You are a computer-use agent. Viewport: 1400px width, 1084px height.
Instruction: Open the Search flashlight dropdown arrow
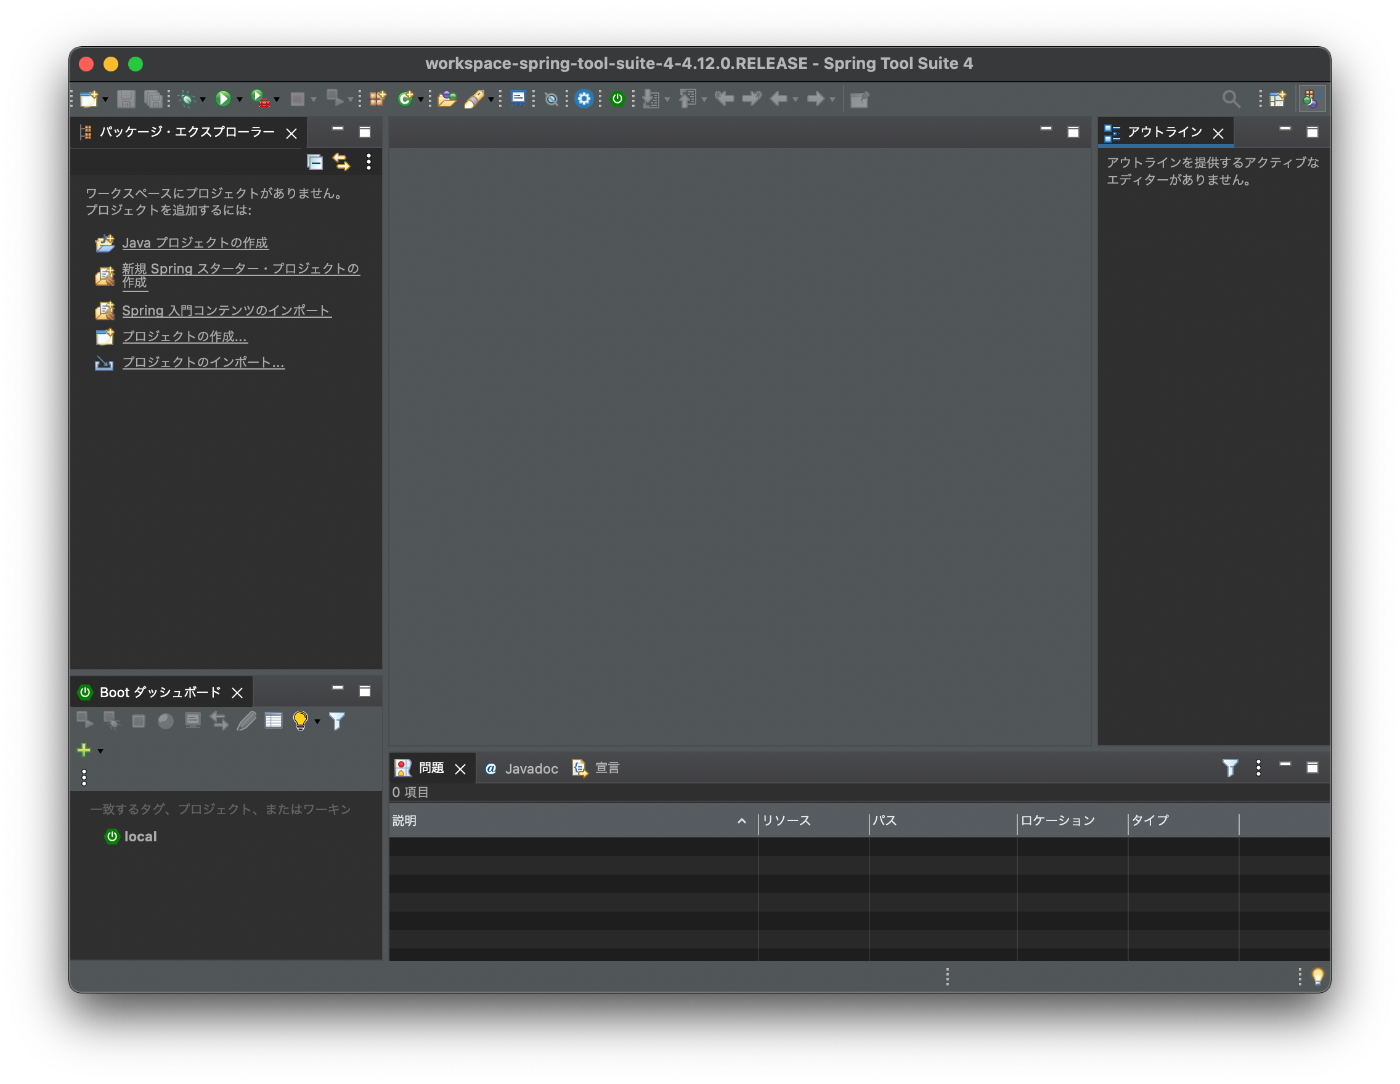coord(491,99)
